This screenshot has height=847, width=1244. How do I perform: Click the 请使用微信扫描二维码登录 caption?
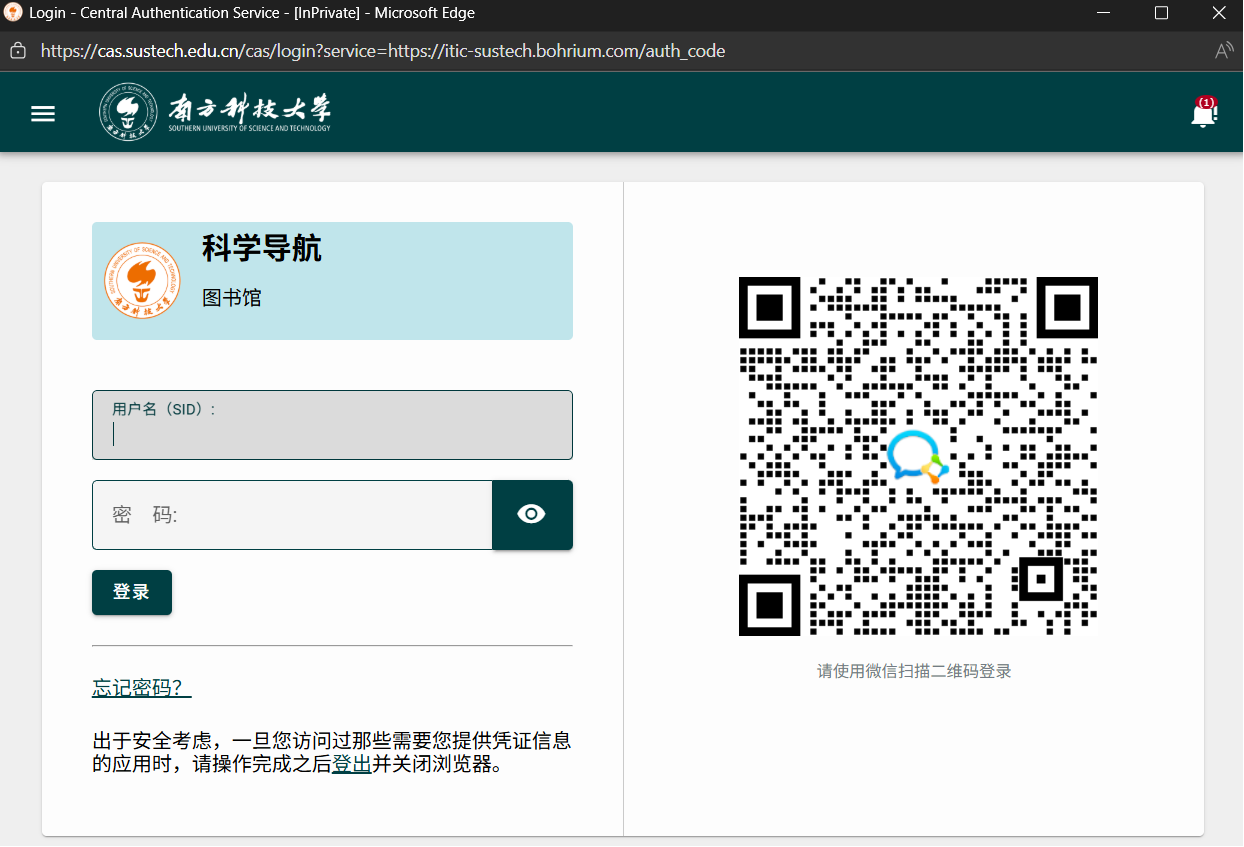pos(914,671)
